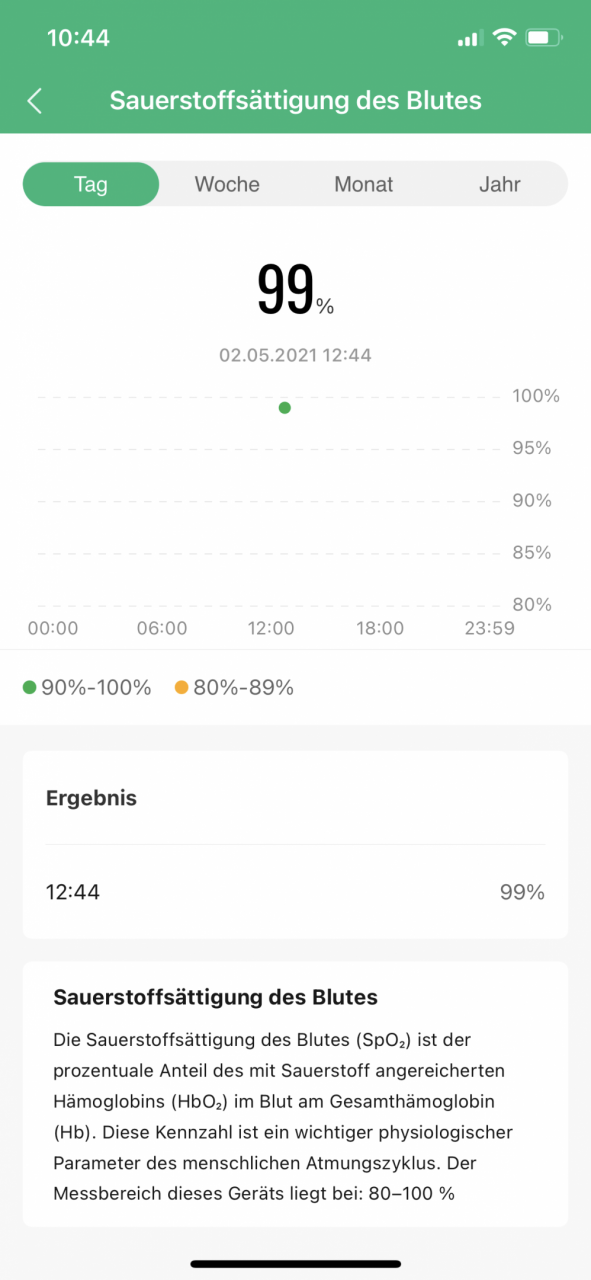591x1280 pixels.
Task: Open the 12:44 result entry
Action: pos(295,892)
